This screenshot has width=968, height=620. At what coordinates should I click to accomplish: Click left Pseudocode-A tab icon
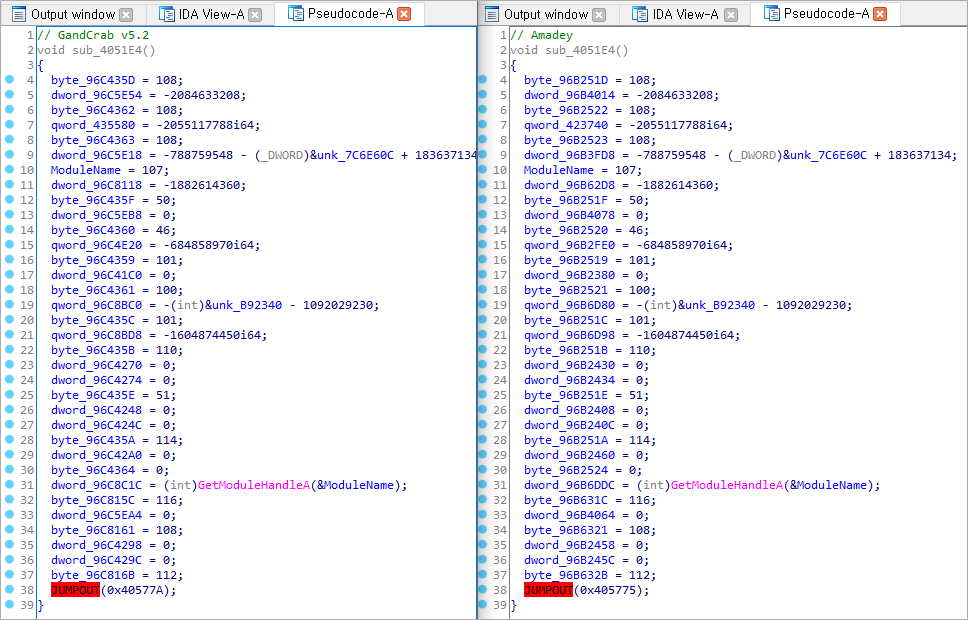[x=296, y=14]
